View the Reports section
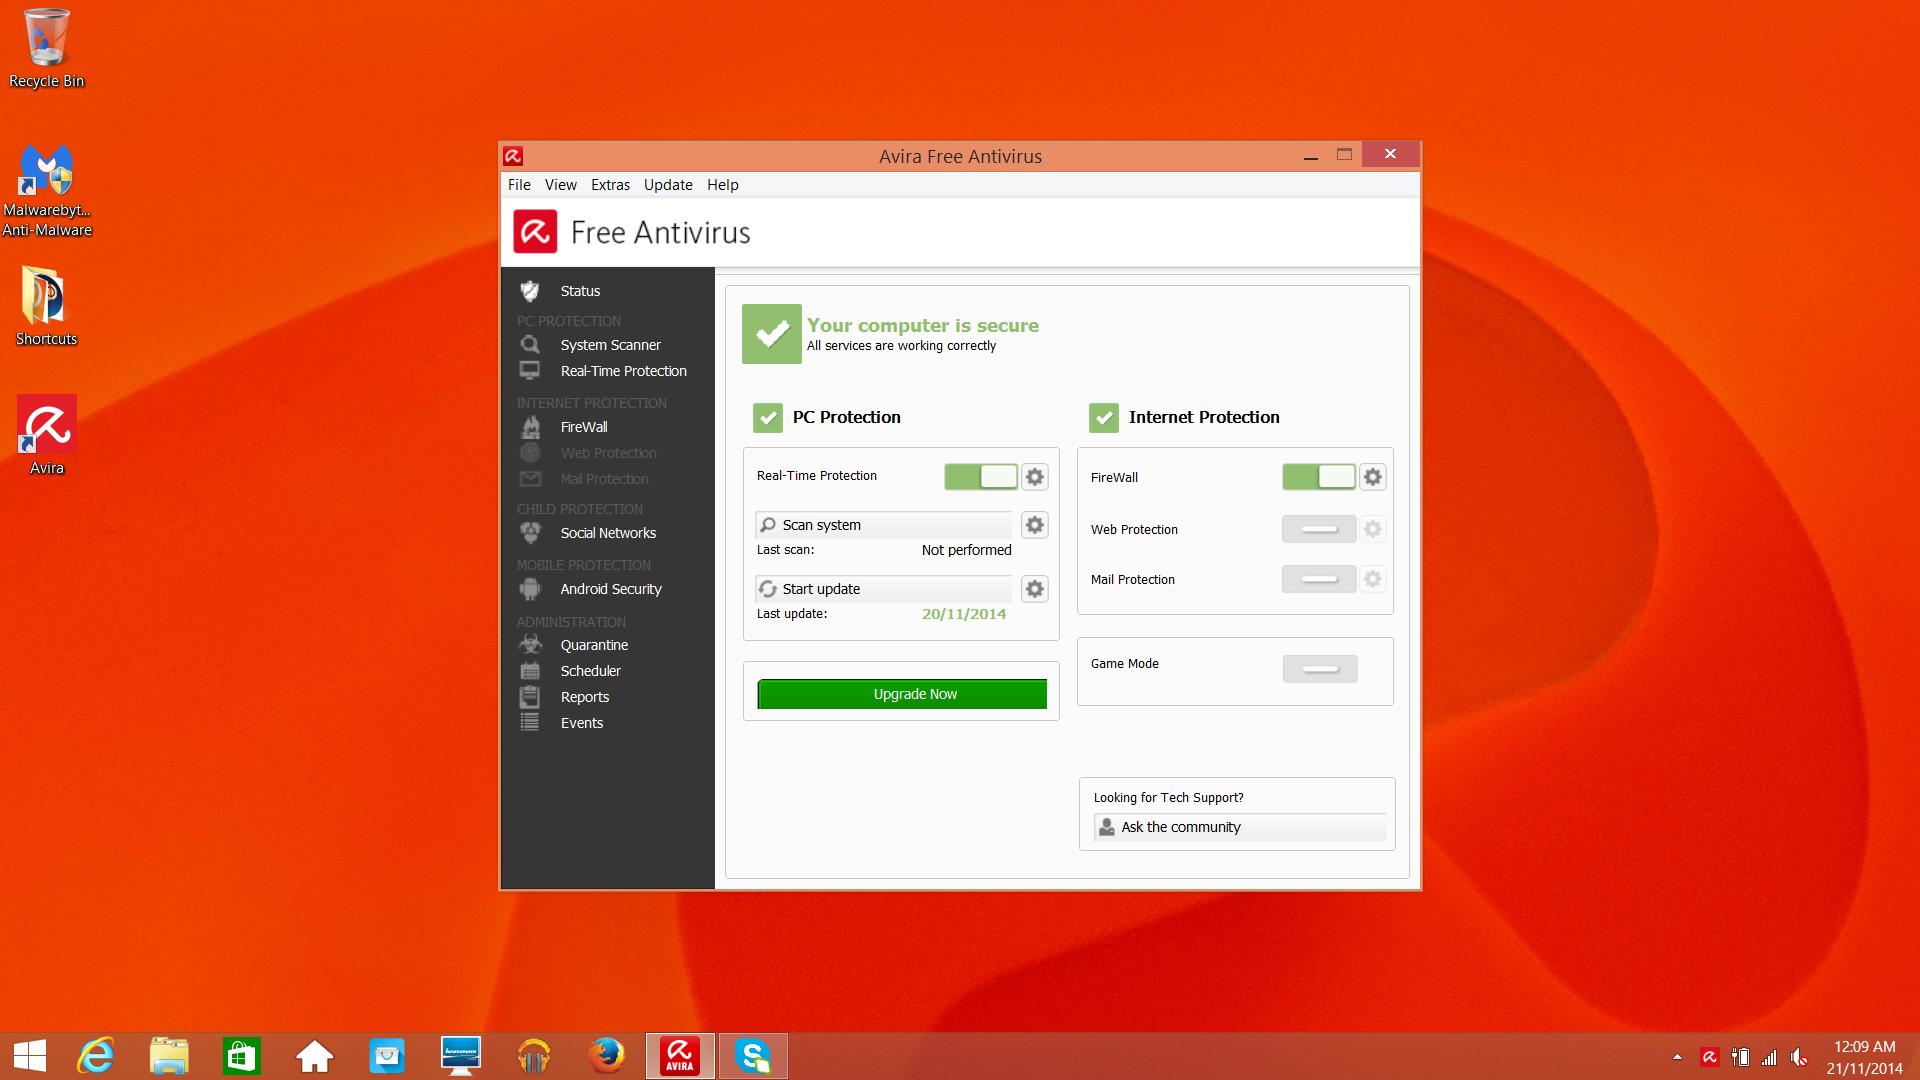Screen dimensions: 1920x1080 pos(584,696)
